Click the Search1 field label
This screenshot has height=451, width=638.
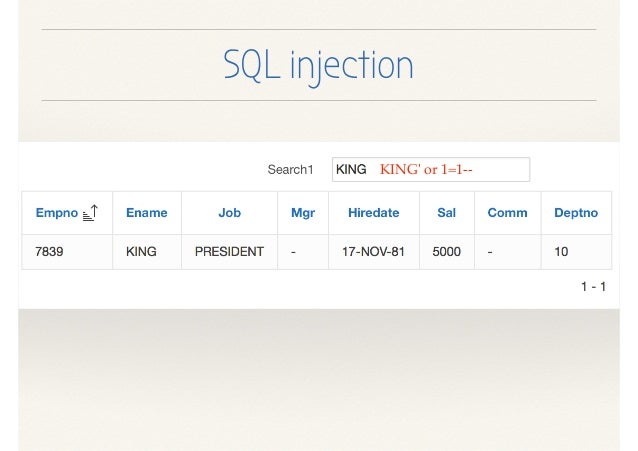click(x=291, y=169)
